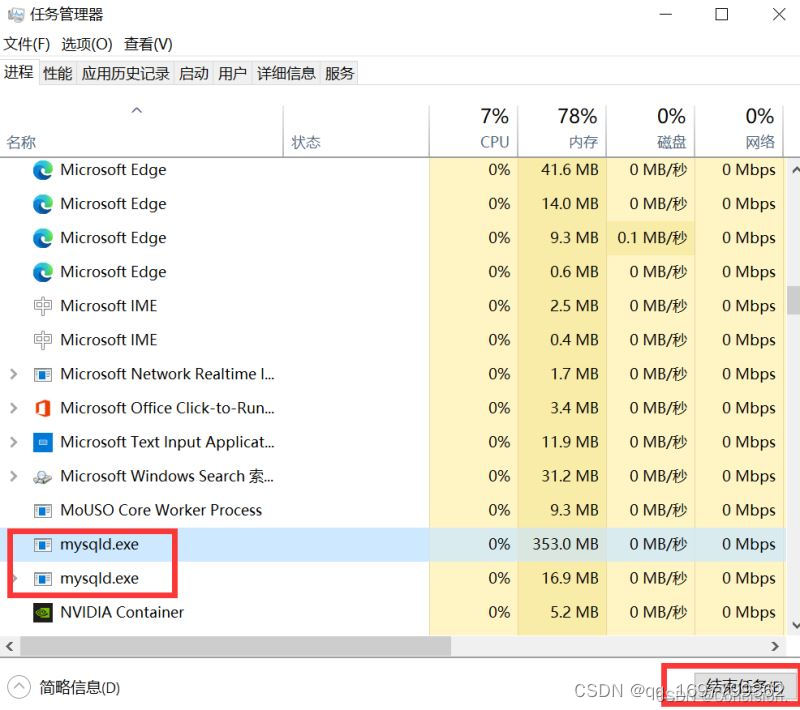Select the MoUSO Core Worker Process name
The image size is (800, 710).
161,511
